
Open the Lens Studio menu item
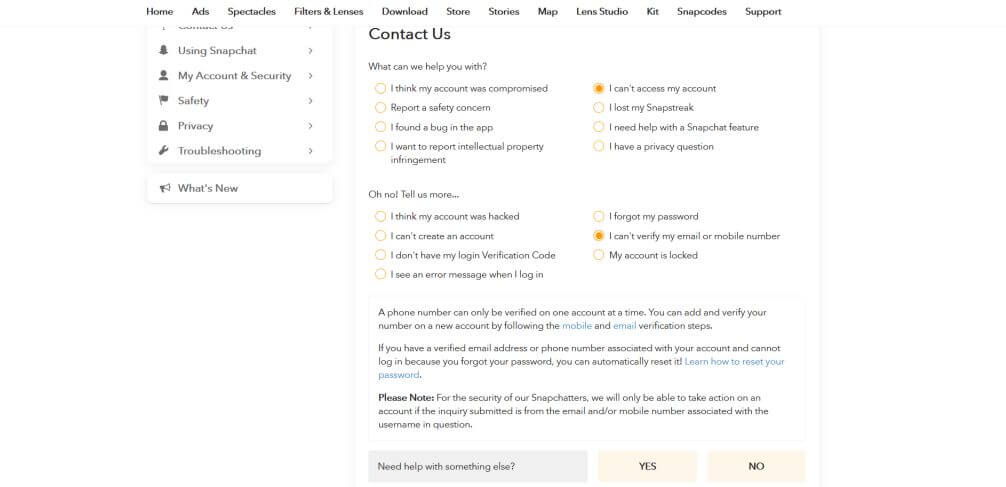coord(602,12)
